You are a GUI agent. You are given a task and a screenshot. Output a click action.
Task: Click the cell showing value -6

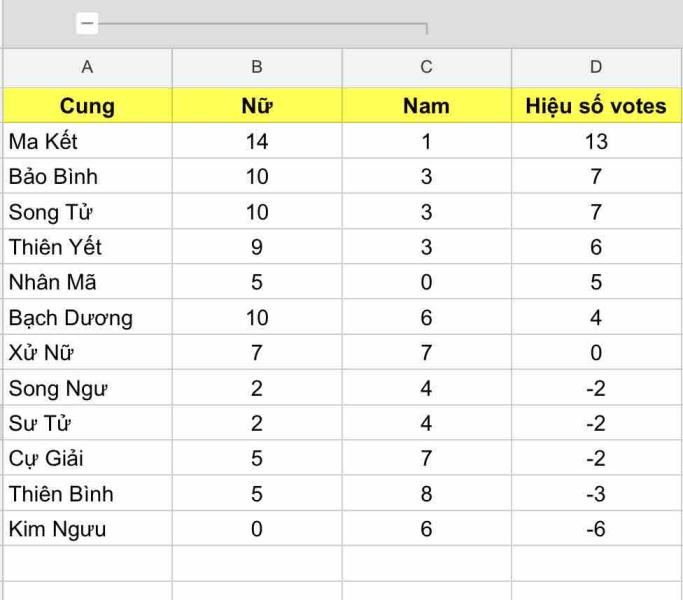click(x=596, y=529)
